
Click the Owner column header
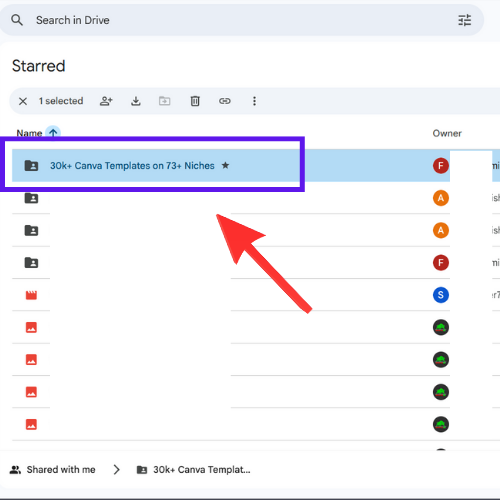click(x=447, y=133)
